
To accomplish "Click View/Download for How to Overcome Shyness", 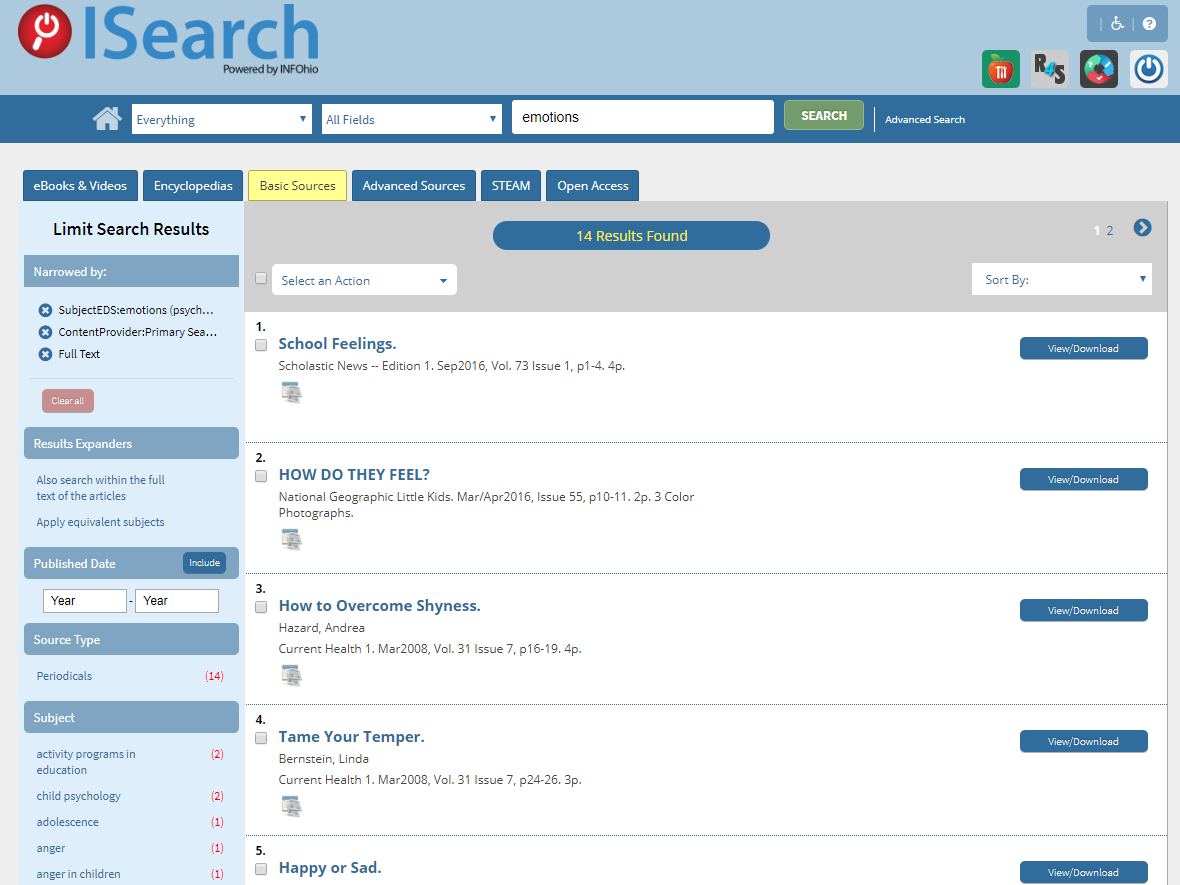I will pyautogui.click(x=1084, y=610).
